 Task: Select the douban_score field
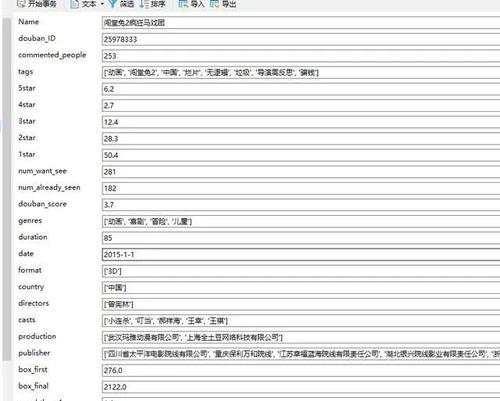click(301, 205)
